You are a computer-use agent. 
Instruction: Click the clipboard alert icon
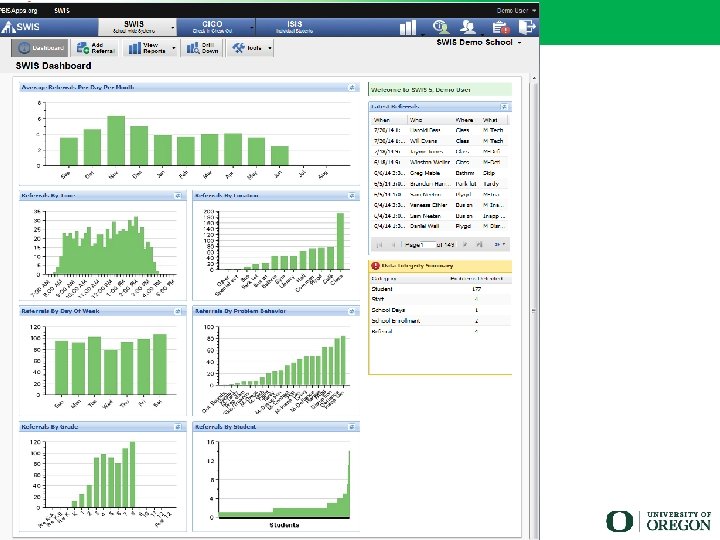point(501,27)
